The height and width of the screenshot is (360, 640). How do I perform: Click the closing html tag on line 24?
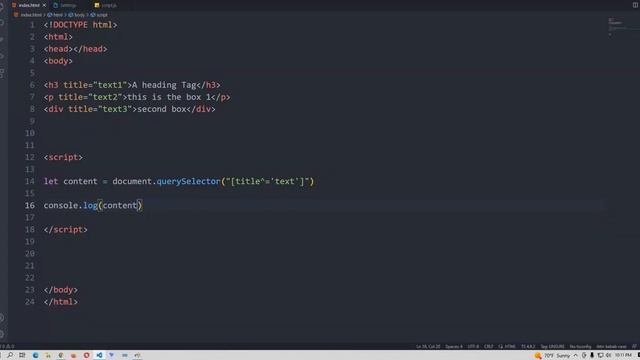tap(61, 302)
